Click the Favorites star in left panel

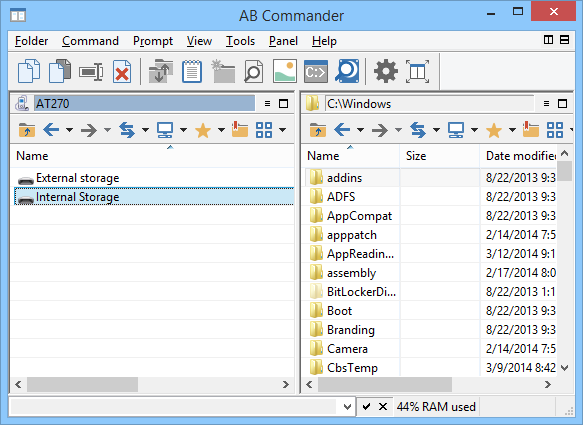(x=203, y=130)
